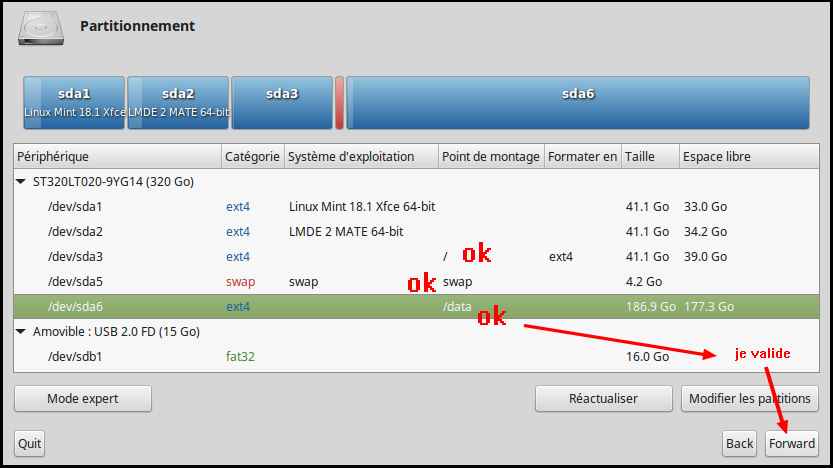This screenshot has height=468, width=833.
Task: Select the sda1 partition block in the disk bar
Action: point(74,103)
